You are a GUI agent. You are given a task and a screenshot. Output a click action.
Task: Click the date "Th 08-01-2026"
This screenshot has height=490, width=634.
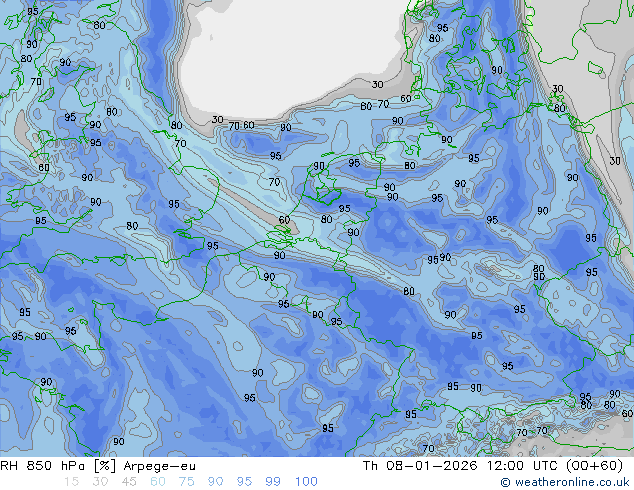coord(420,466)
